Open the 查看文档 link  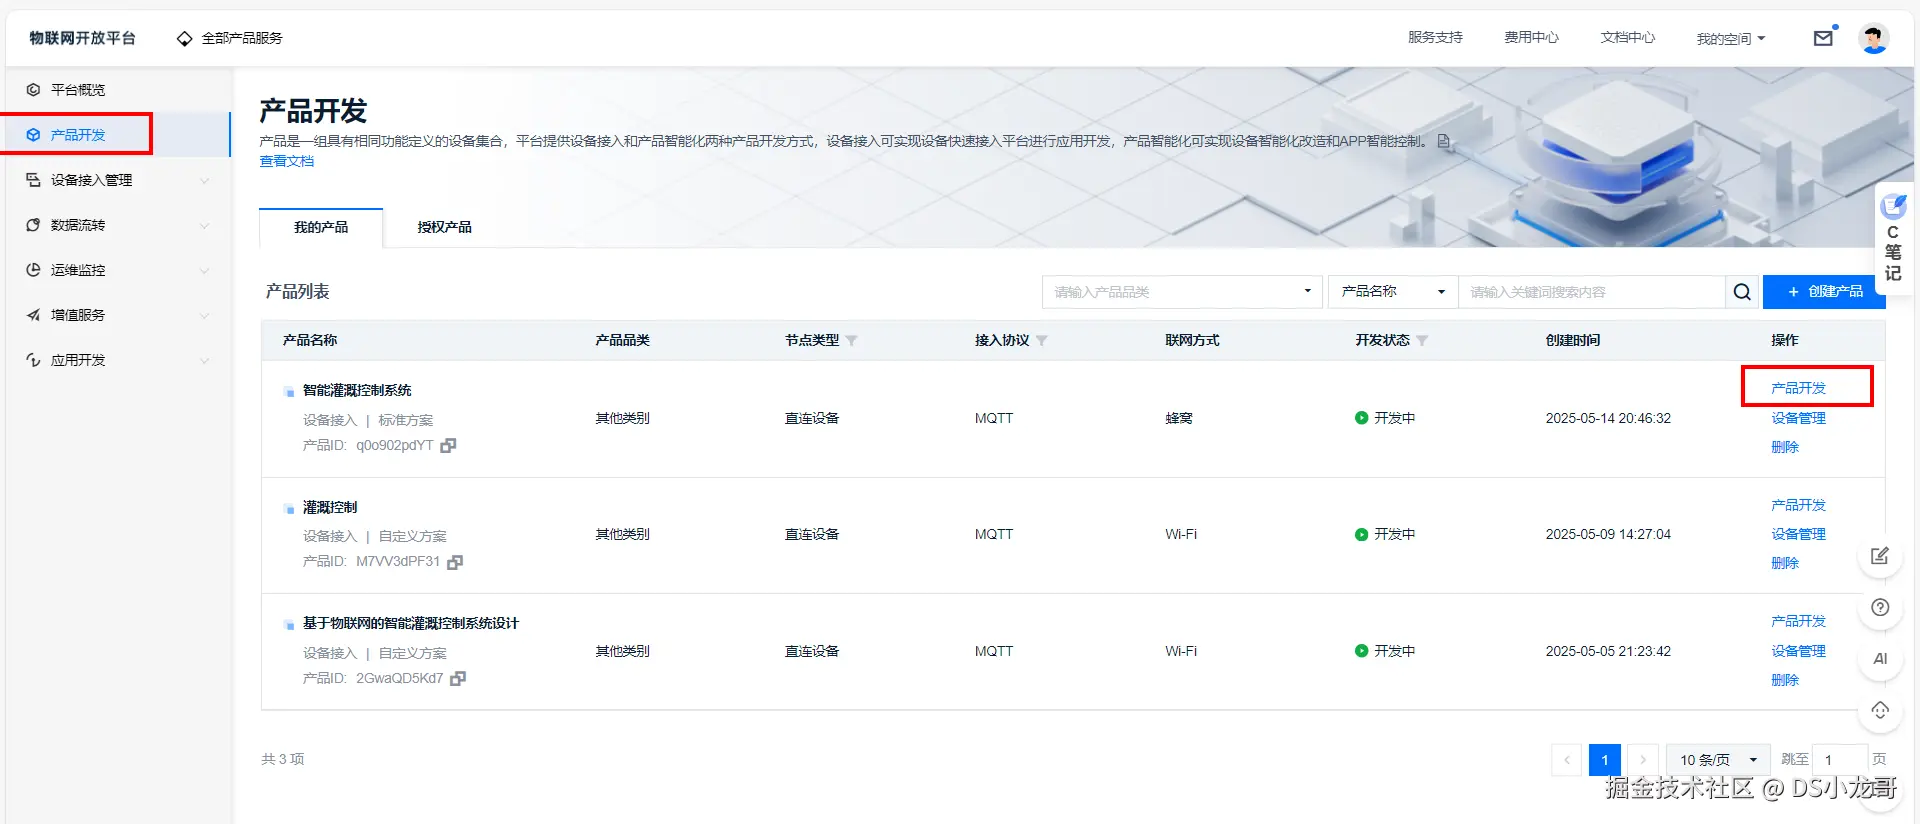tap(287, 161)
